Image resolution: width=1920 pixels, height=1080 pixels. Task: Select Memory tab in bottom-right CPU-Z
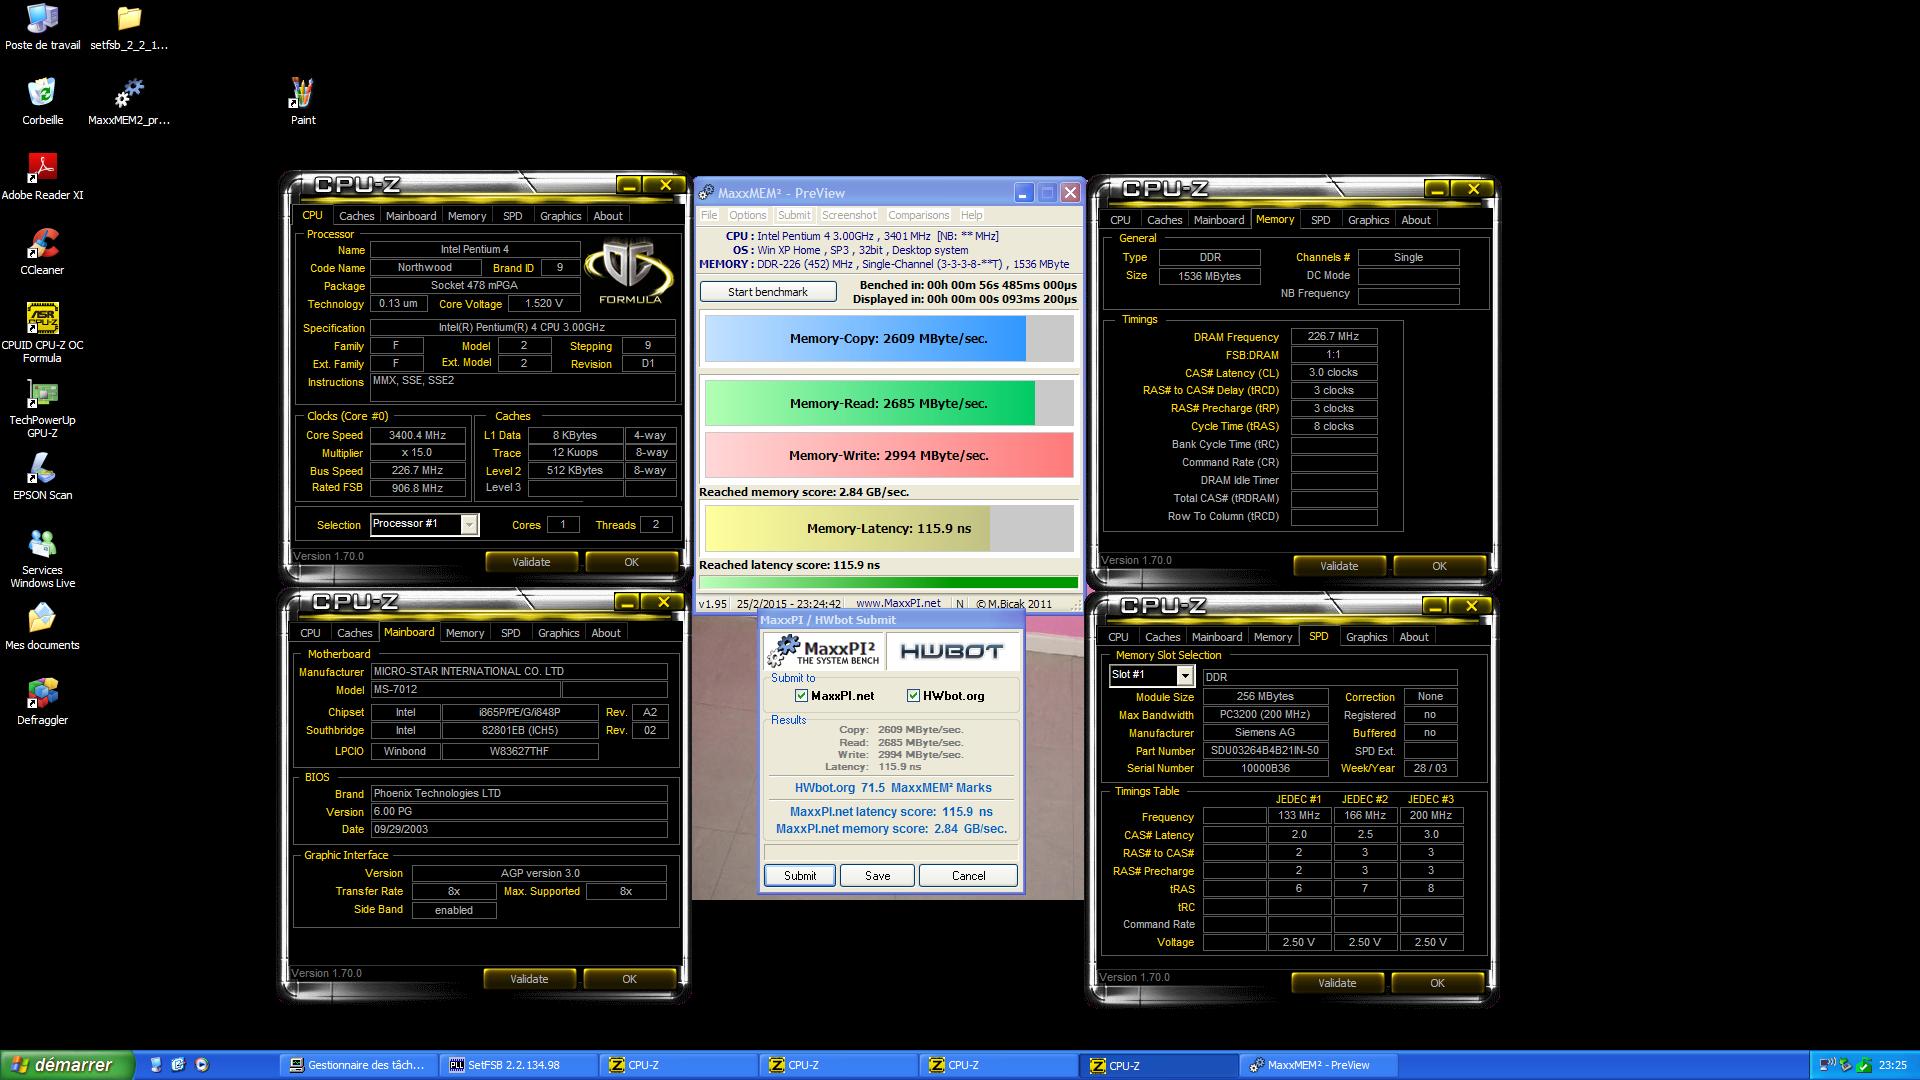[1272, 637]
